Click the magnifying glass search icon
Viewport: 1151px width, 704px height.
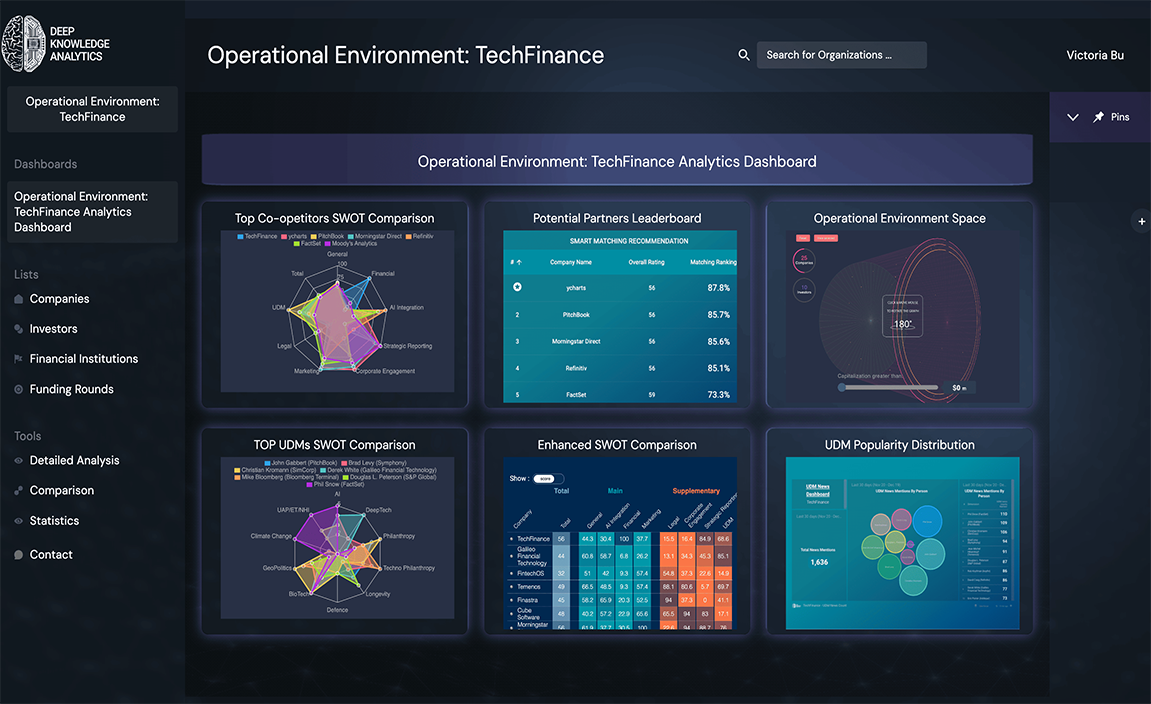coord(744,55)
